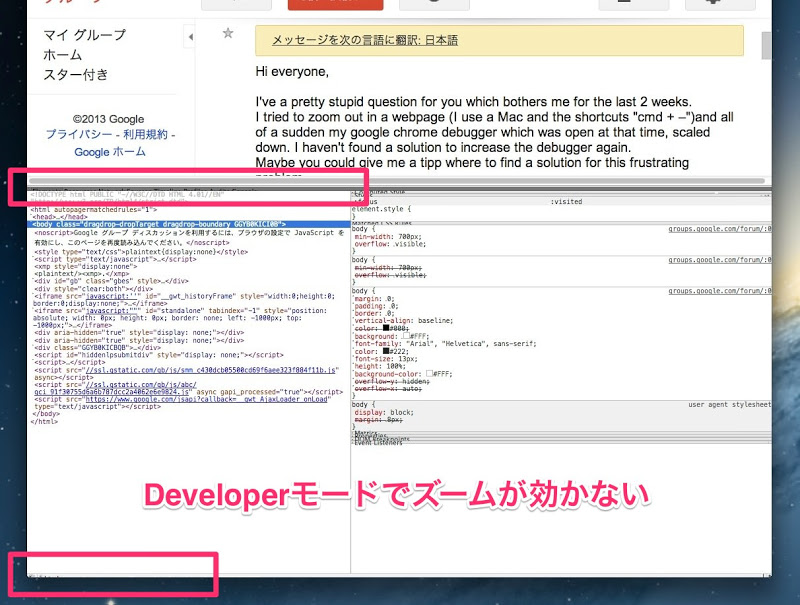Select the noscript element row
Image resolution: width=800 pixels, height=605 pixels.
click(189, 238)
